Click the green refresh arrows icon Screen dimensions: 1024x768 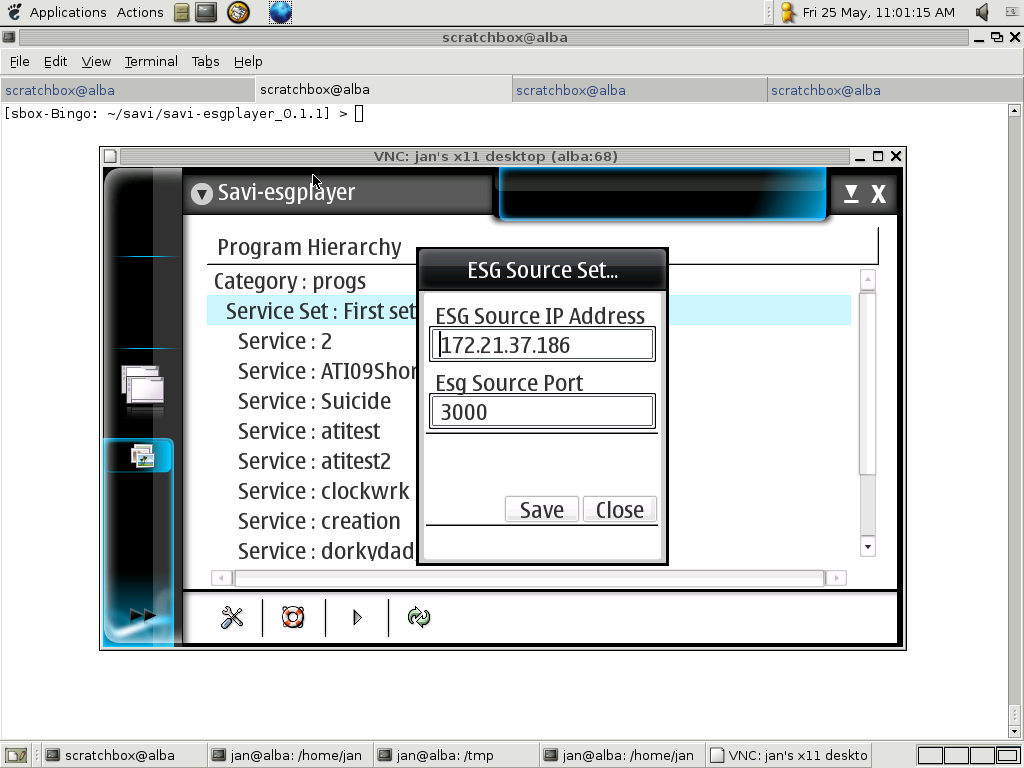click(x=419, y=618)
